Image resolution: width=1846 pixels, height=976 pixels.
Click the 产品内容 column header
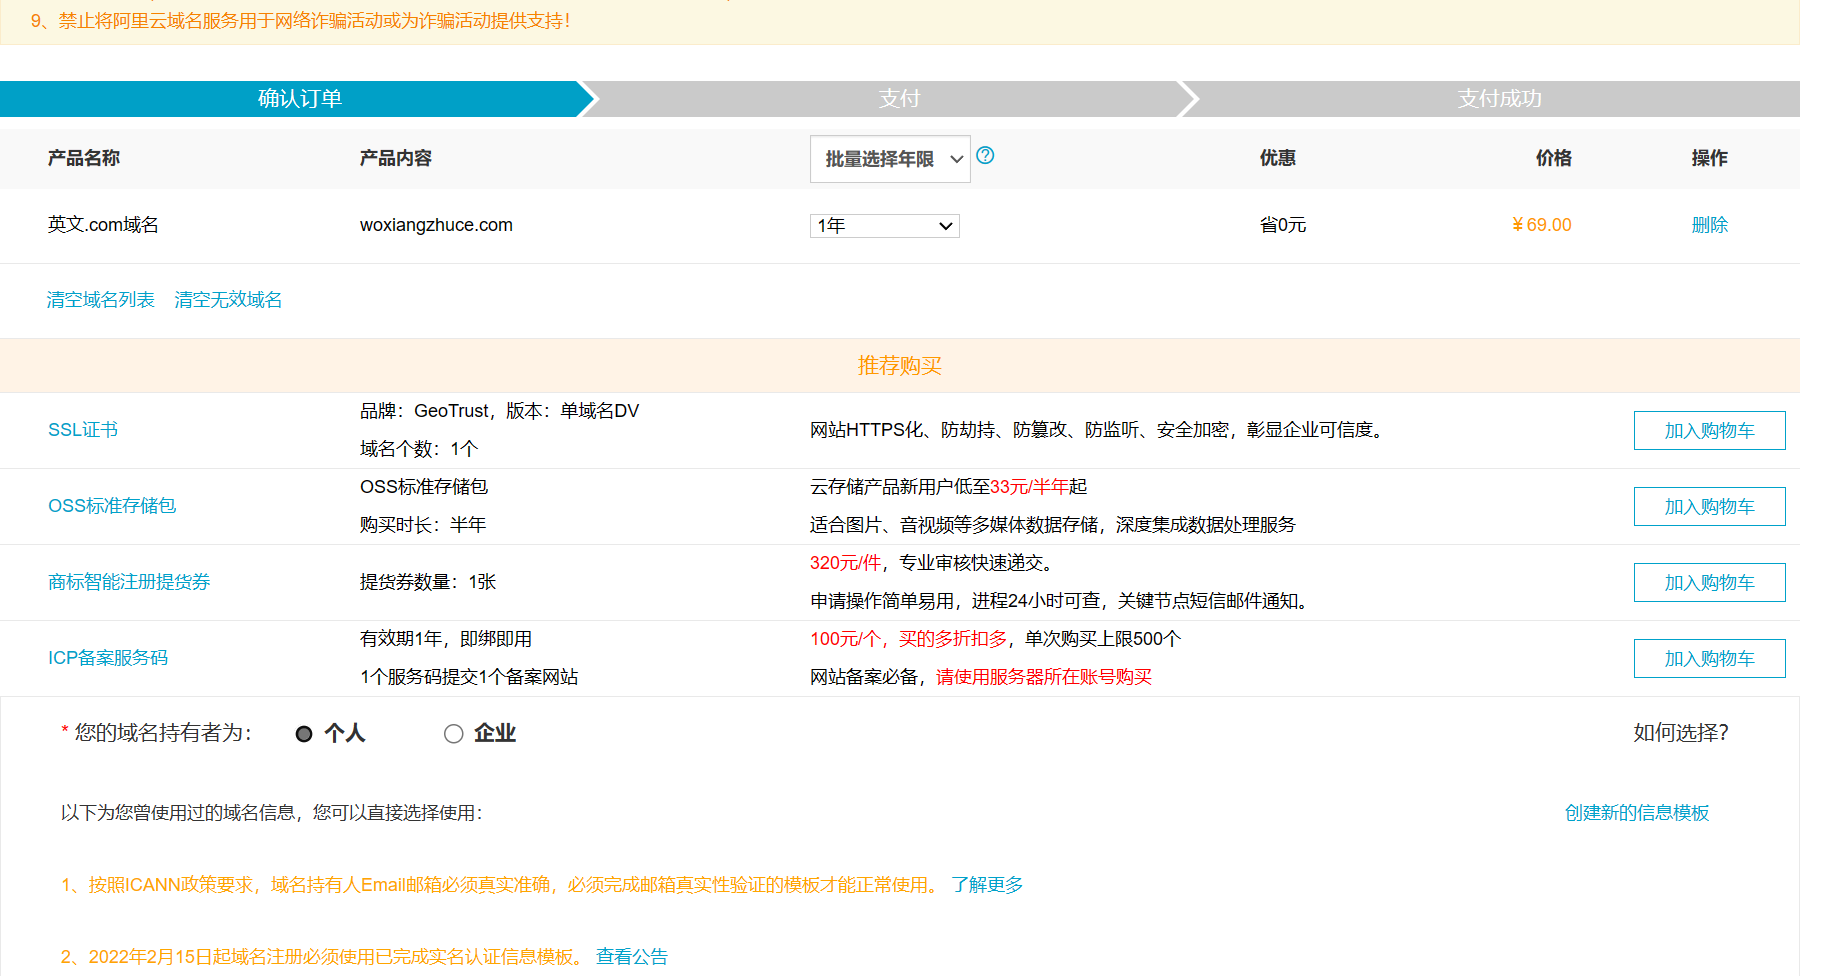click(396, 158)
